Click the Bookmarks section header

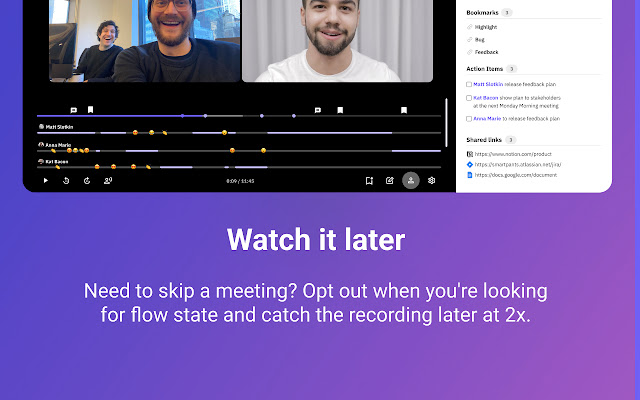coord(482,13)
